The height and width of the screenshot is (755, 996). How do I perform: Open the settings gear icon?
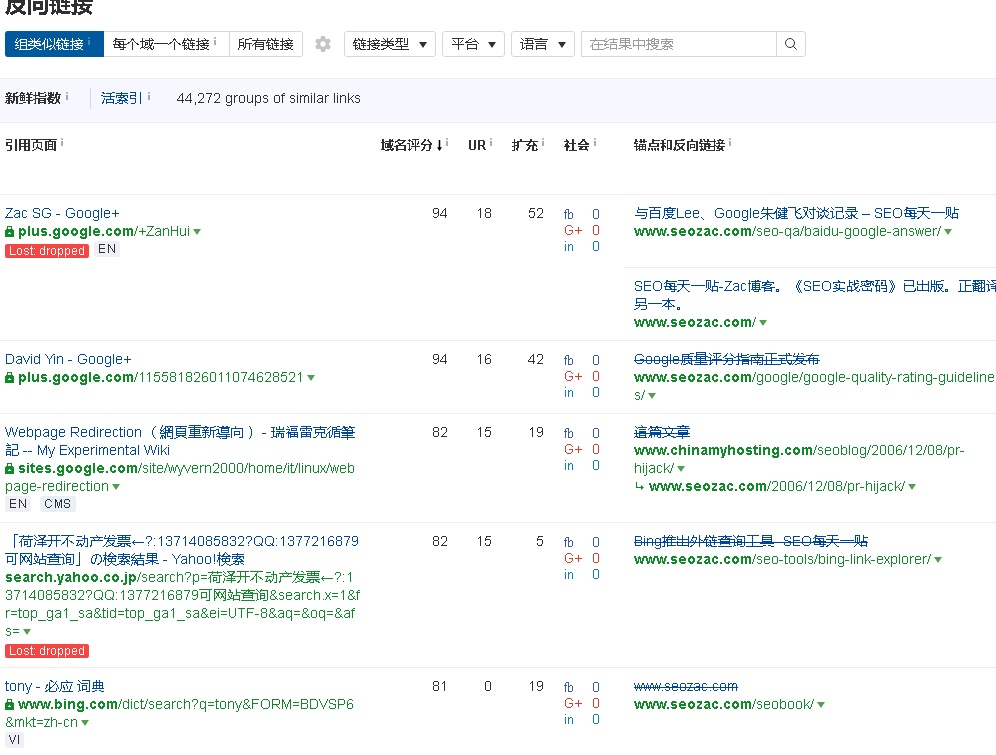pos(323,44)
